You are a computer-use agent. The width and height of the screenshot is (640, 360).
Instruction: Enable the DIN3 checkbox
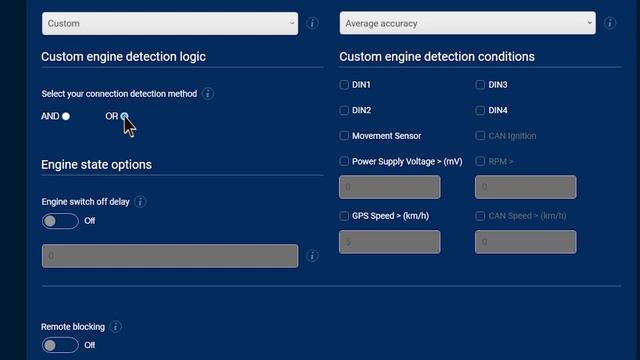point(480,85)
